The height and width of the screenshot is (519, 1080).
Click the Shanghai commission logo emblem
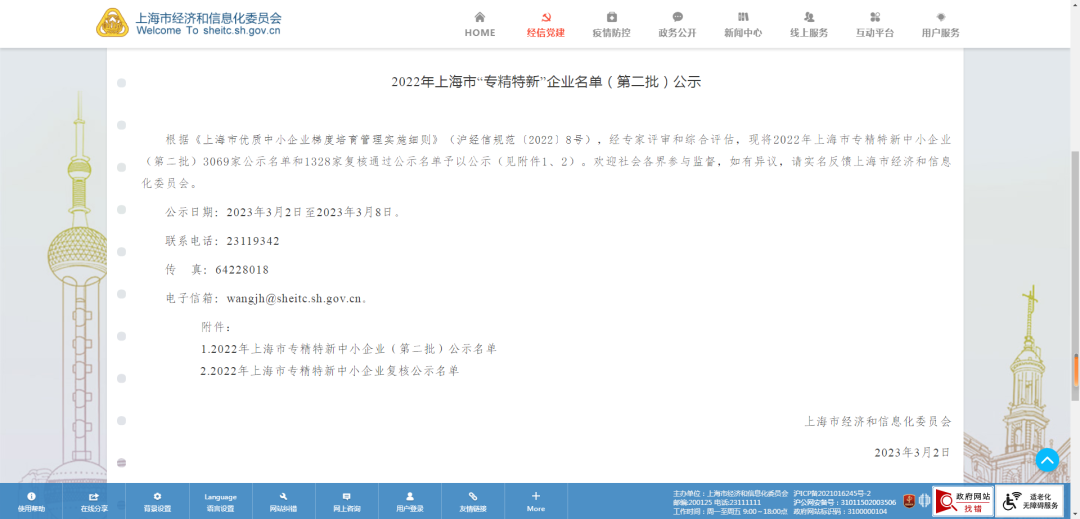pyautogui.click(x=112, y=23)
